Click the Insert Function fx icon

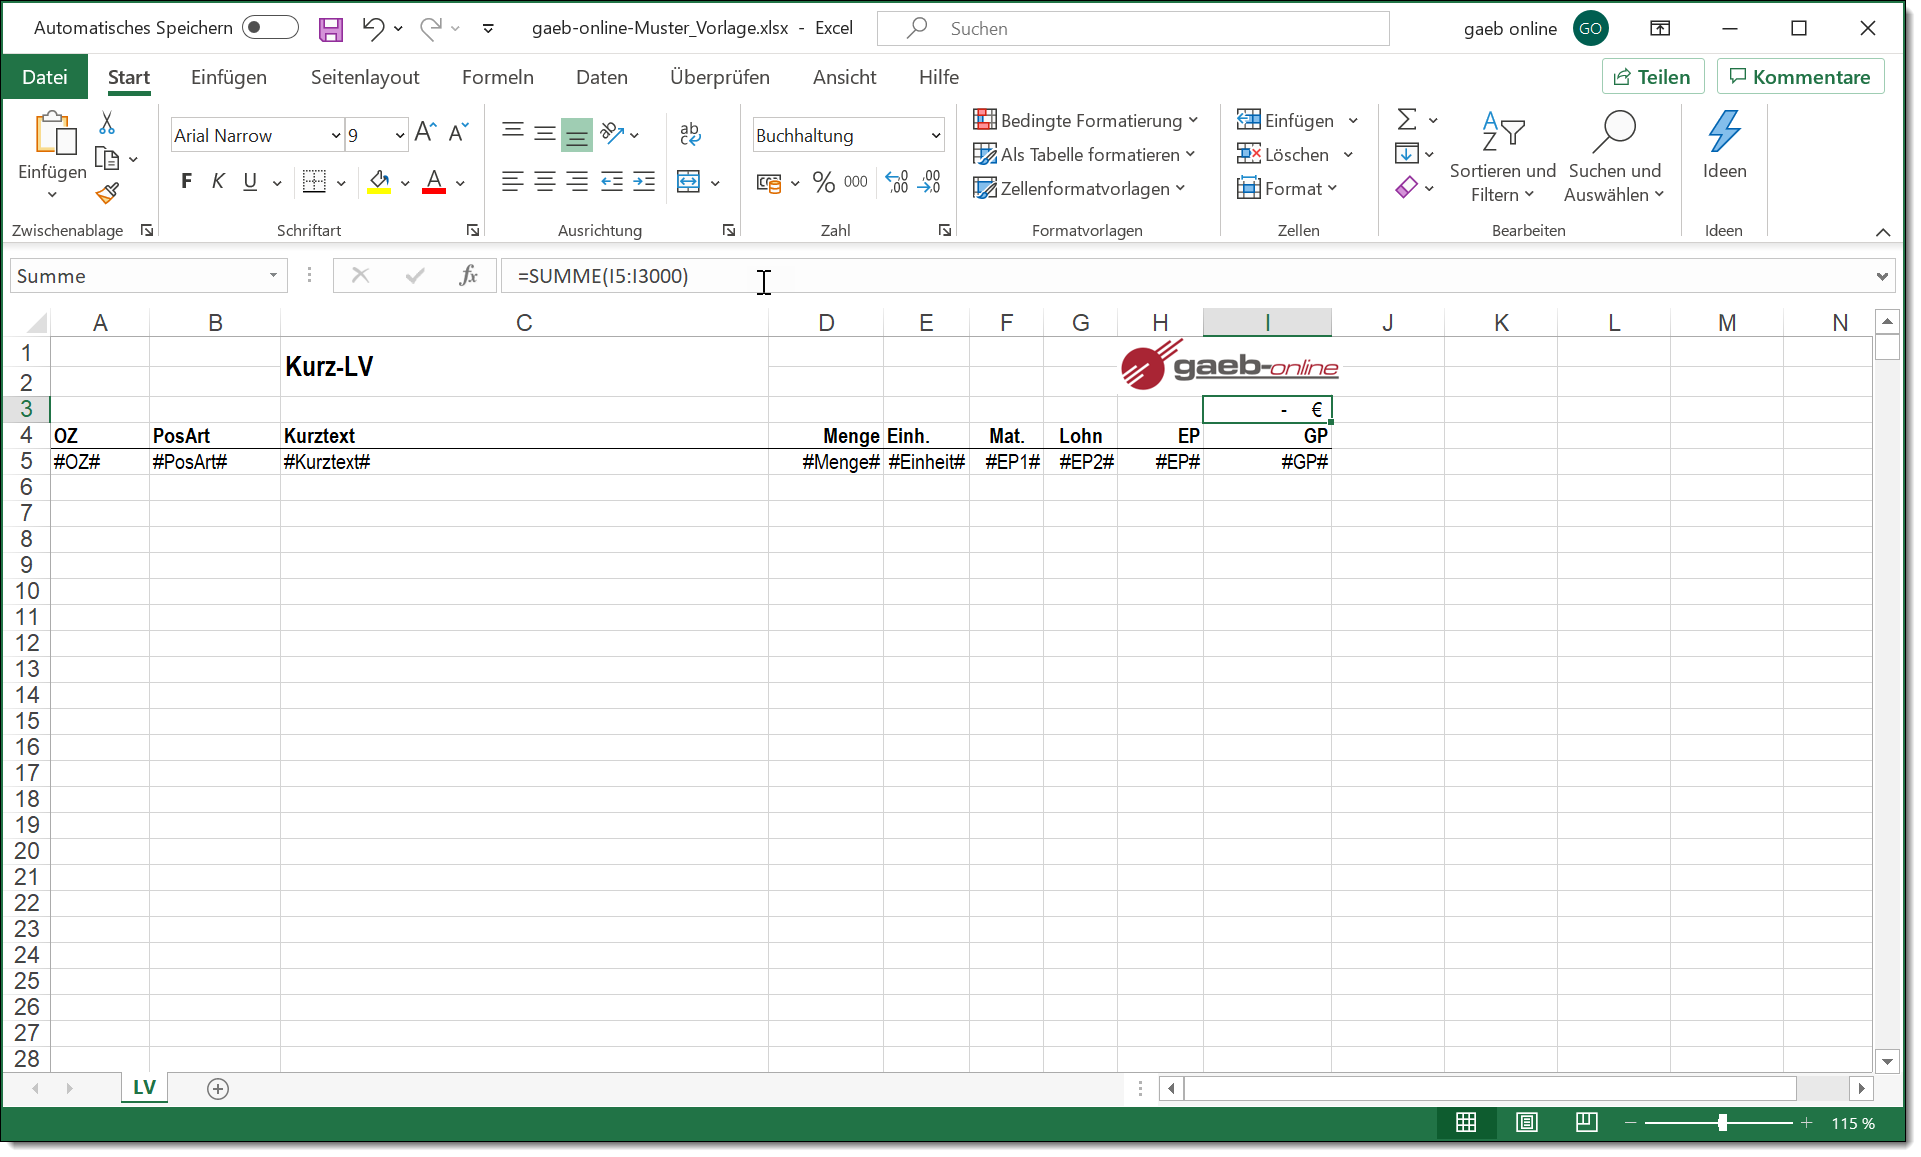[x=467, y=276]
